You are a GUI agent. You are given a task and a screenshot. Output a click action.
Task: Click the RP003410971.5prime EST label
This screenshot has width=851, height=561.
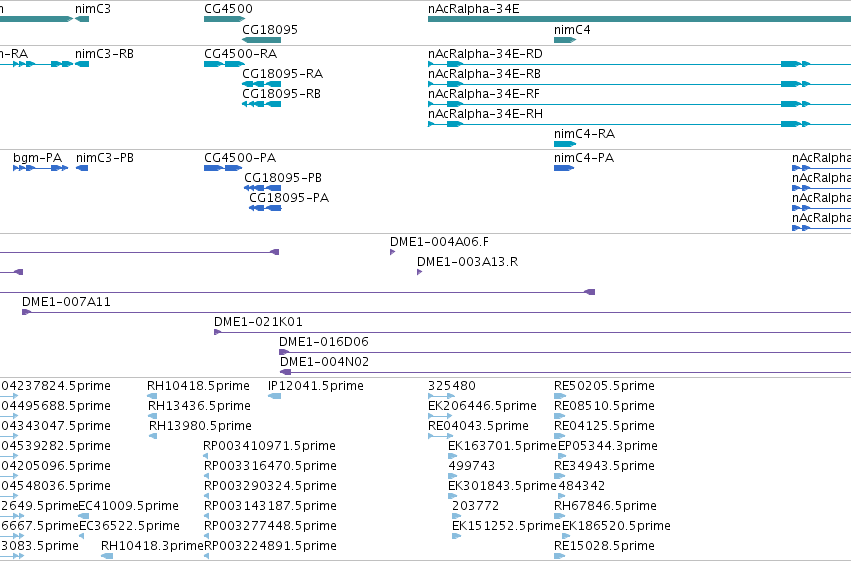click(x=269, y=447)
